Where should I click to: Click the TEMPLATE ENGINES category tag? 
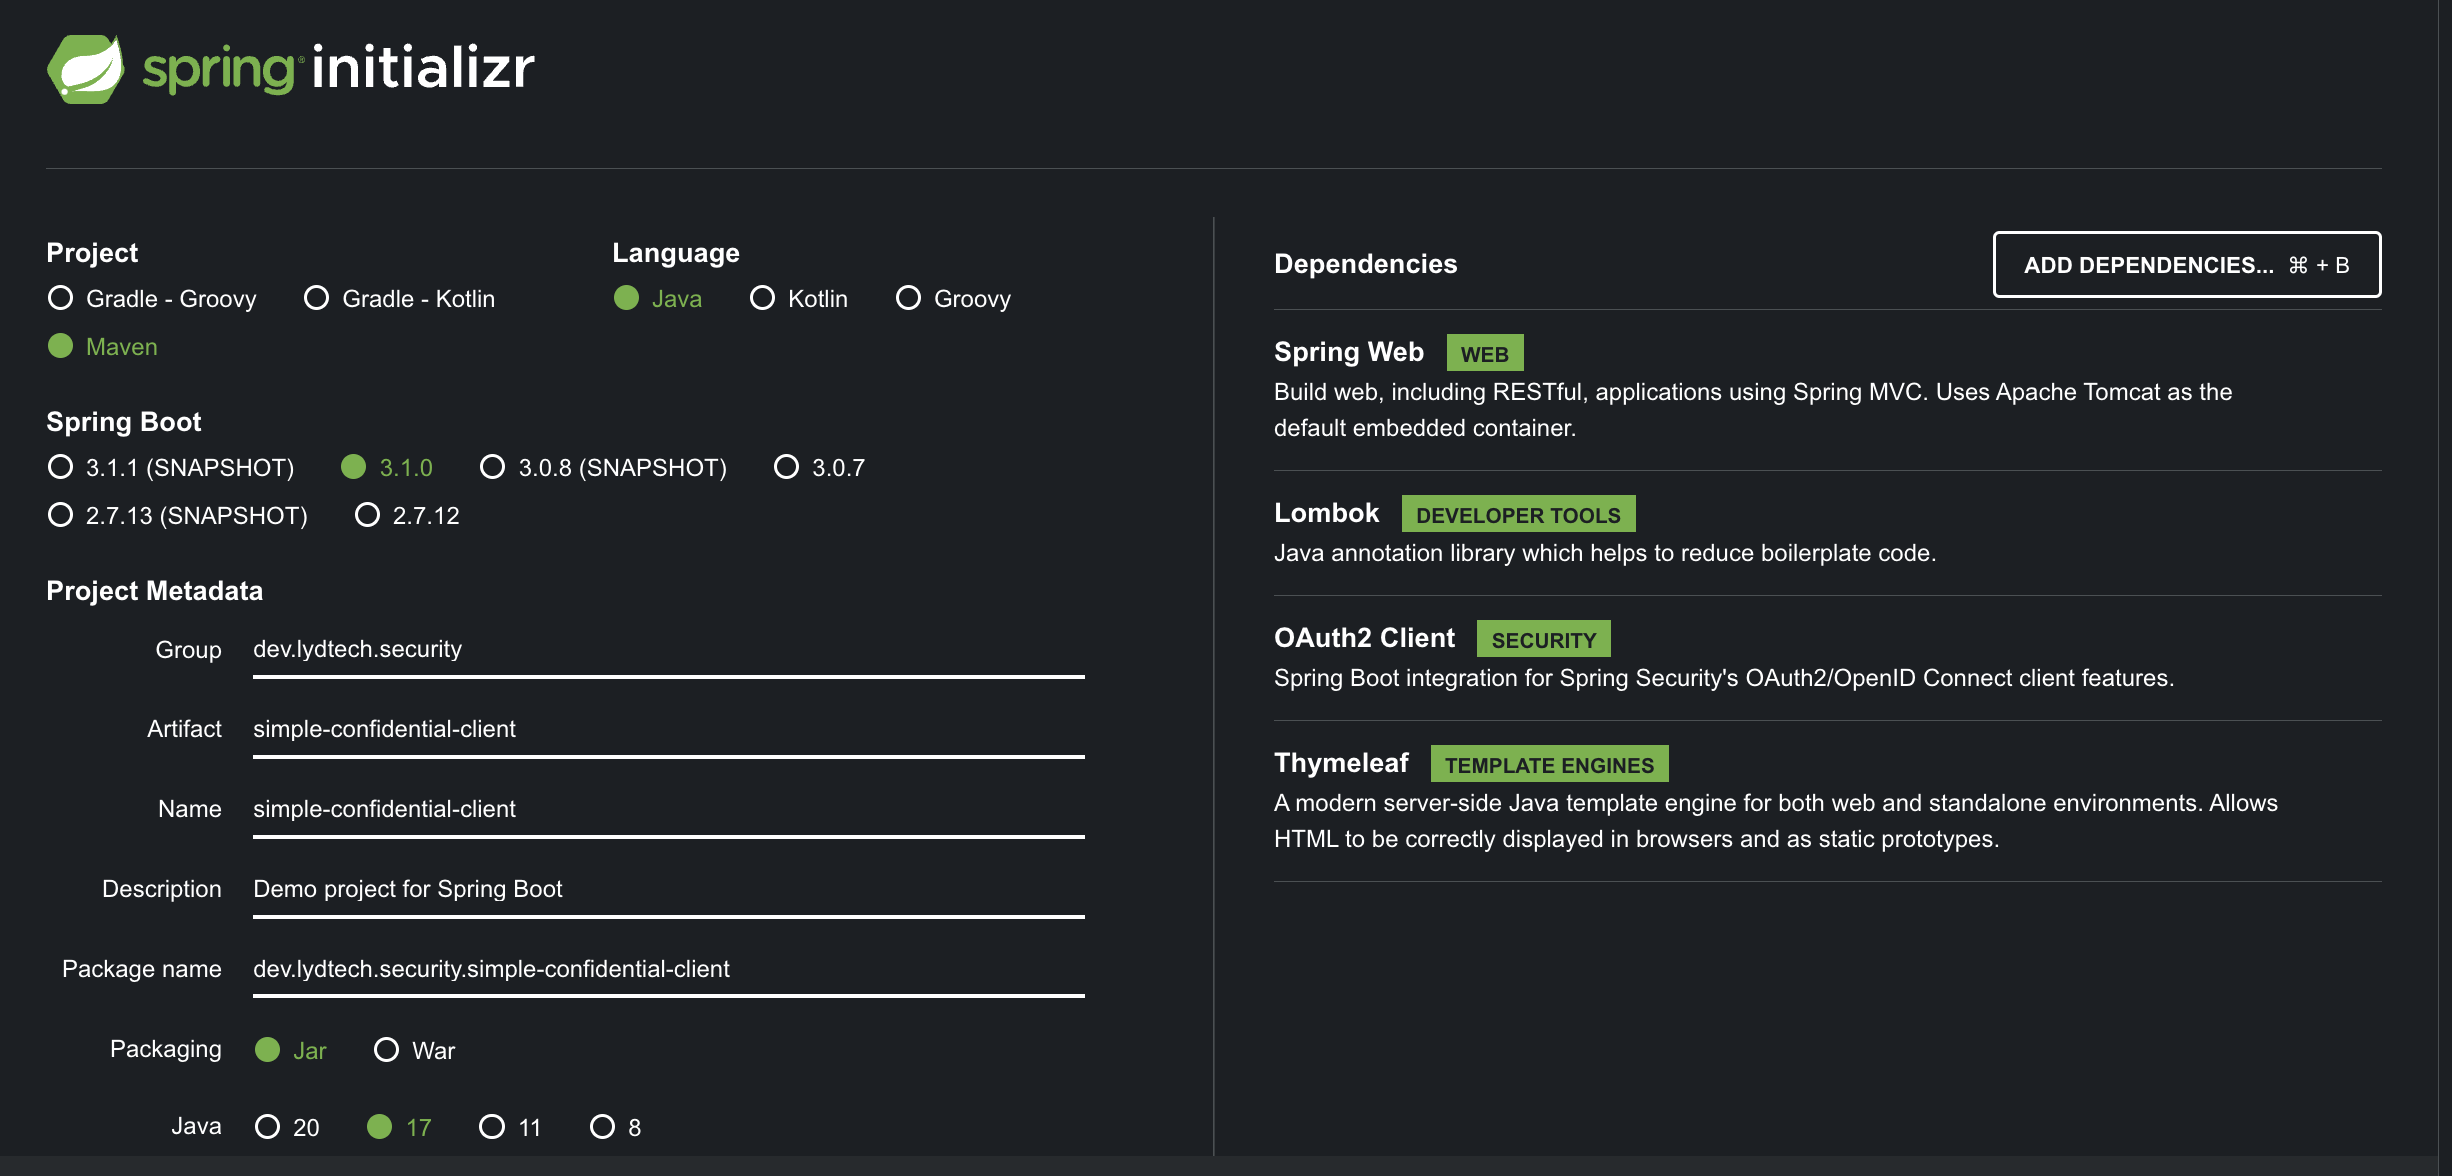(1549, 765)
